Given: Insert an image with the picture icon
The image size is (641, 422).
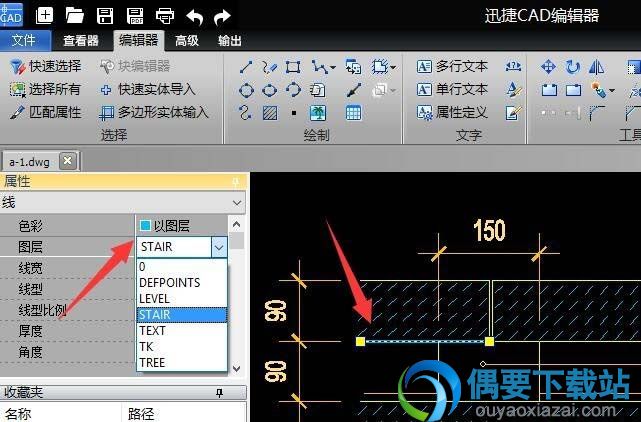Looking at the screenshot, I should coord(318,113).
